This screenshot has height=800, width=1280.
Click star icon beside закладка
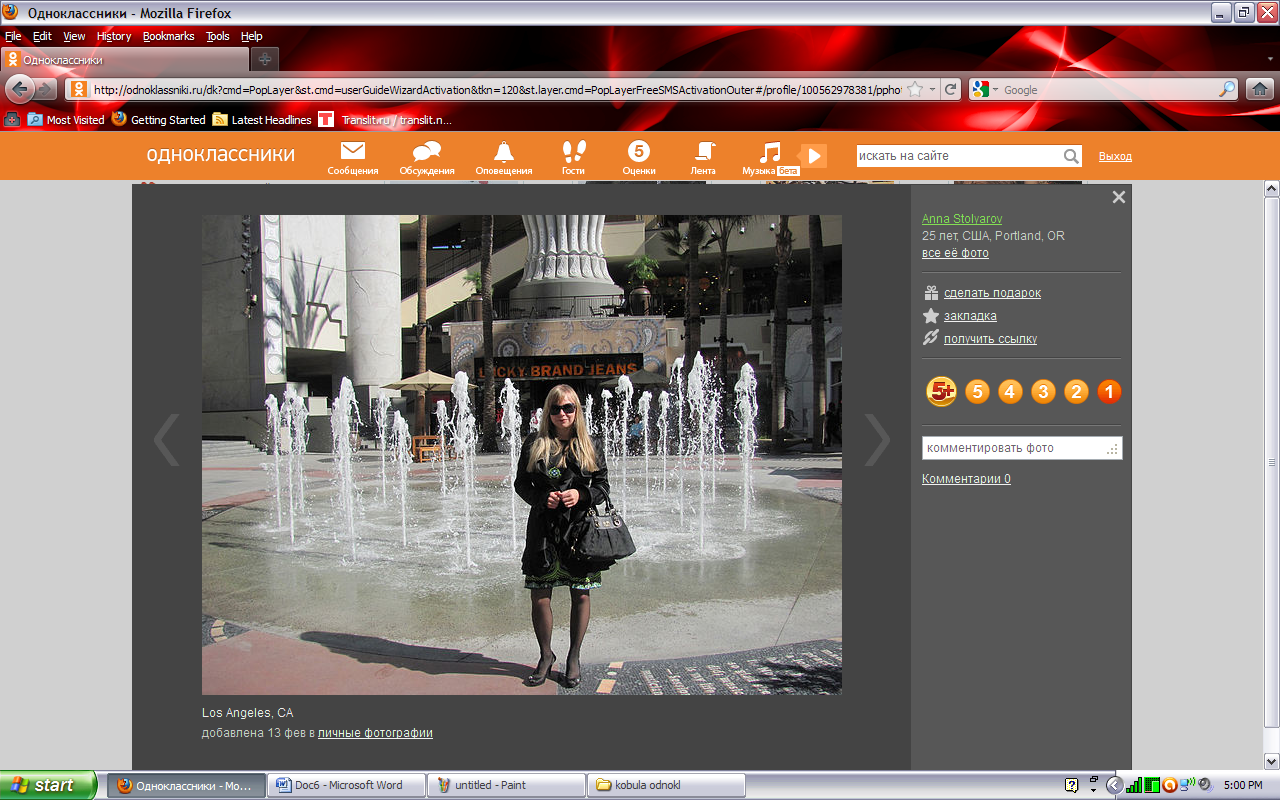[931, 316]
